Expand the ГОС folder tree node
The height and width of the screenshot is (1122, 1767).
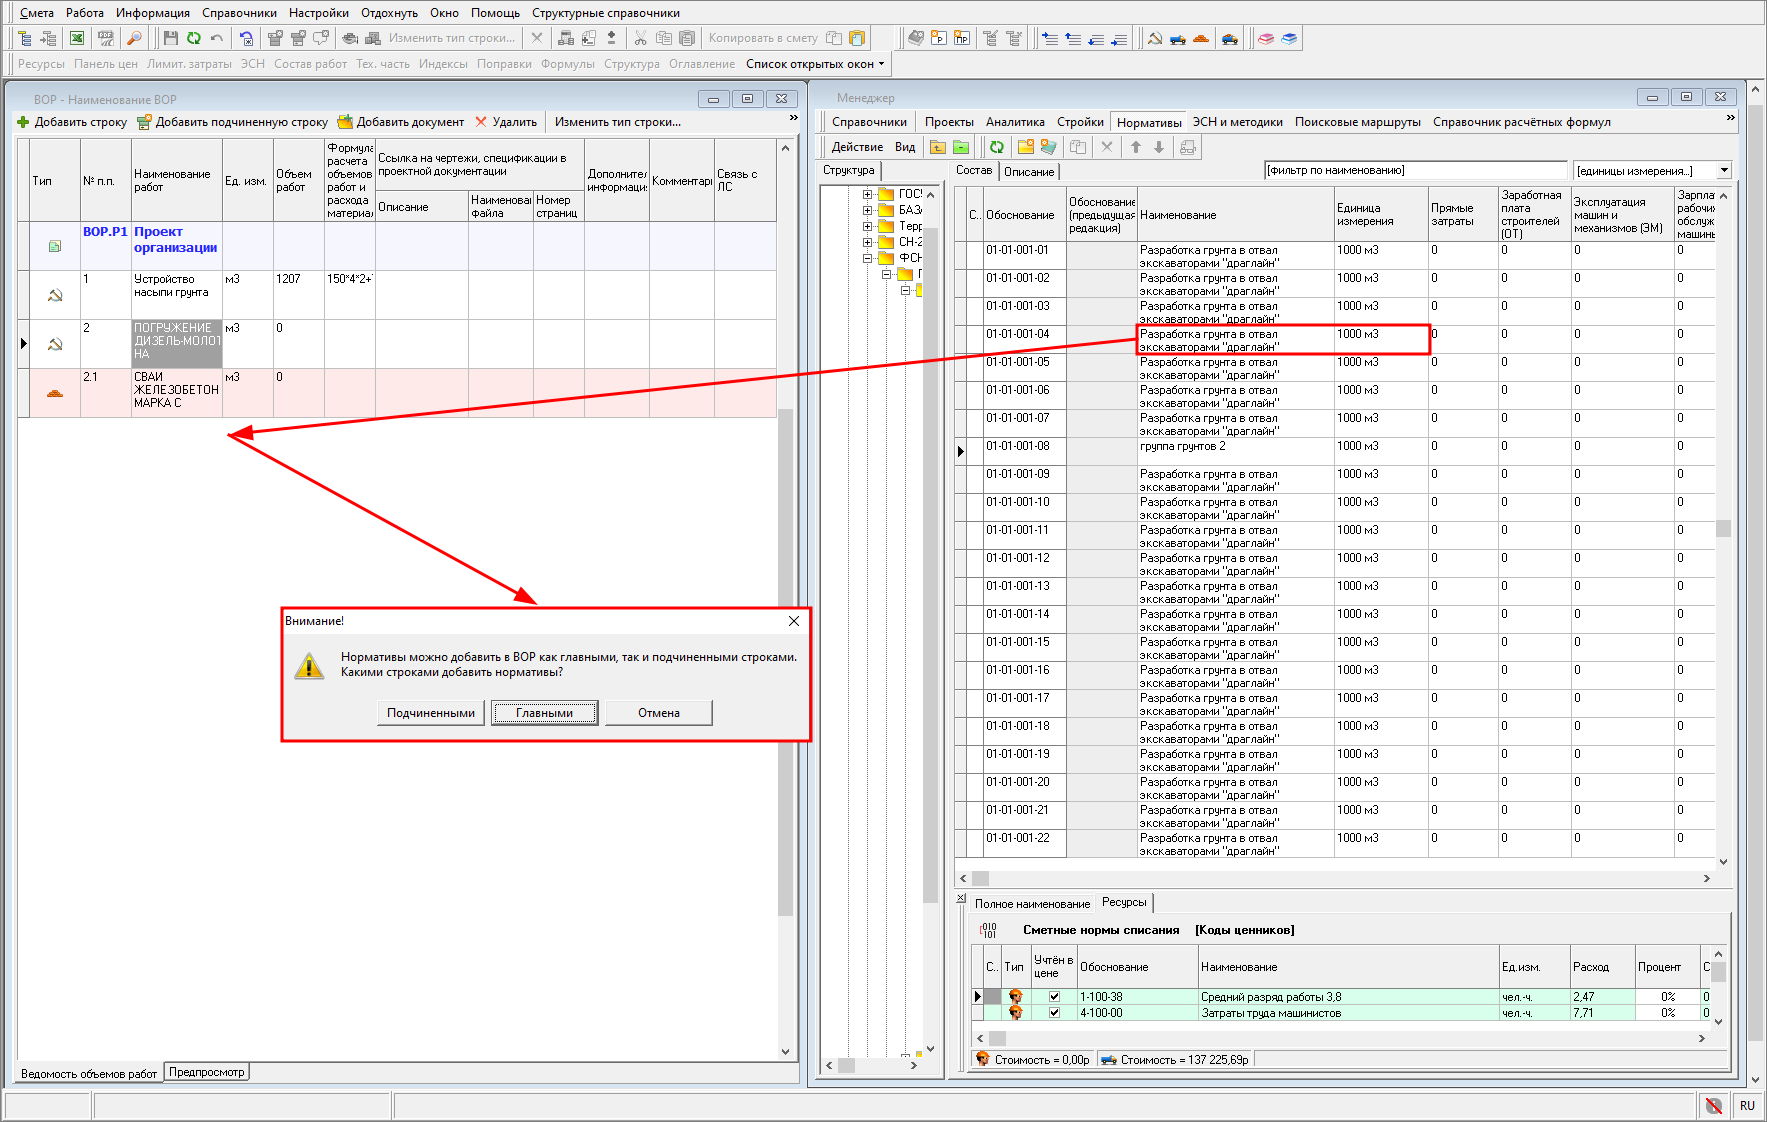[867, 194]
